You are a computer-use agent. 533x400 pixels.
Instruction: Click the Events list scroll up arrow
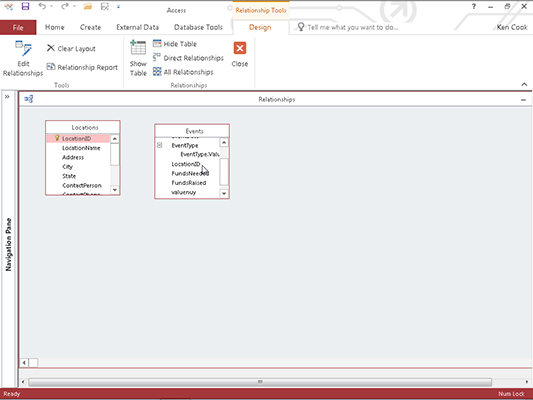[x=224, y=142]
